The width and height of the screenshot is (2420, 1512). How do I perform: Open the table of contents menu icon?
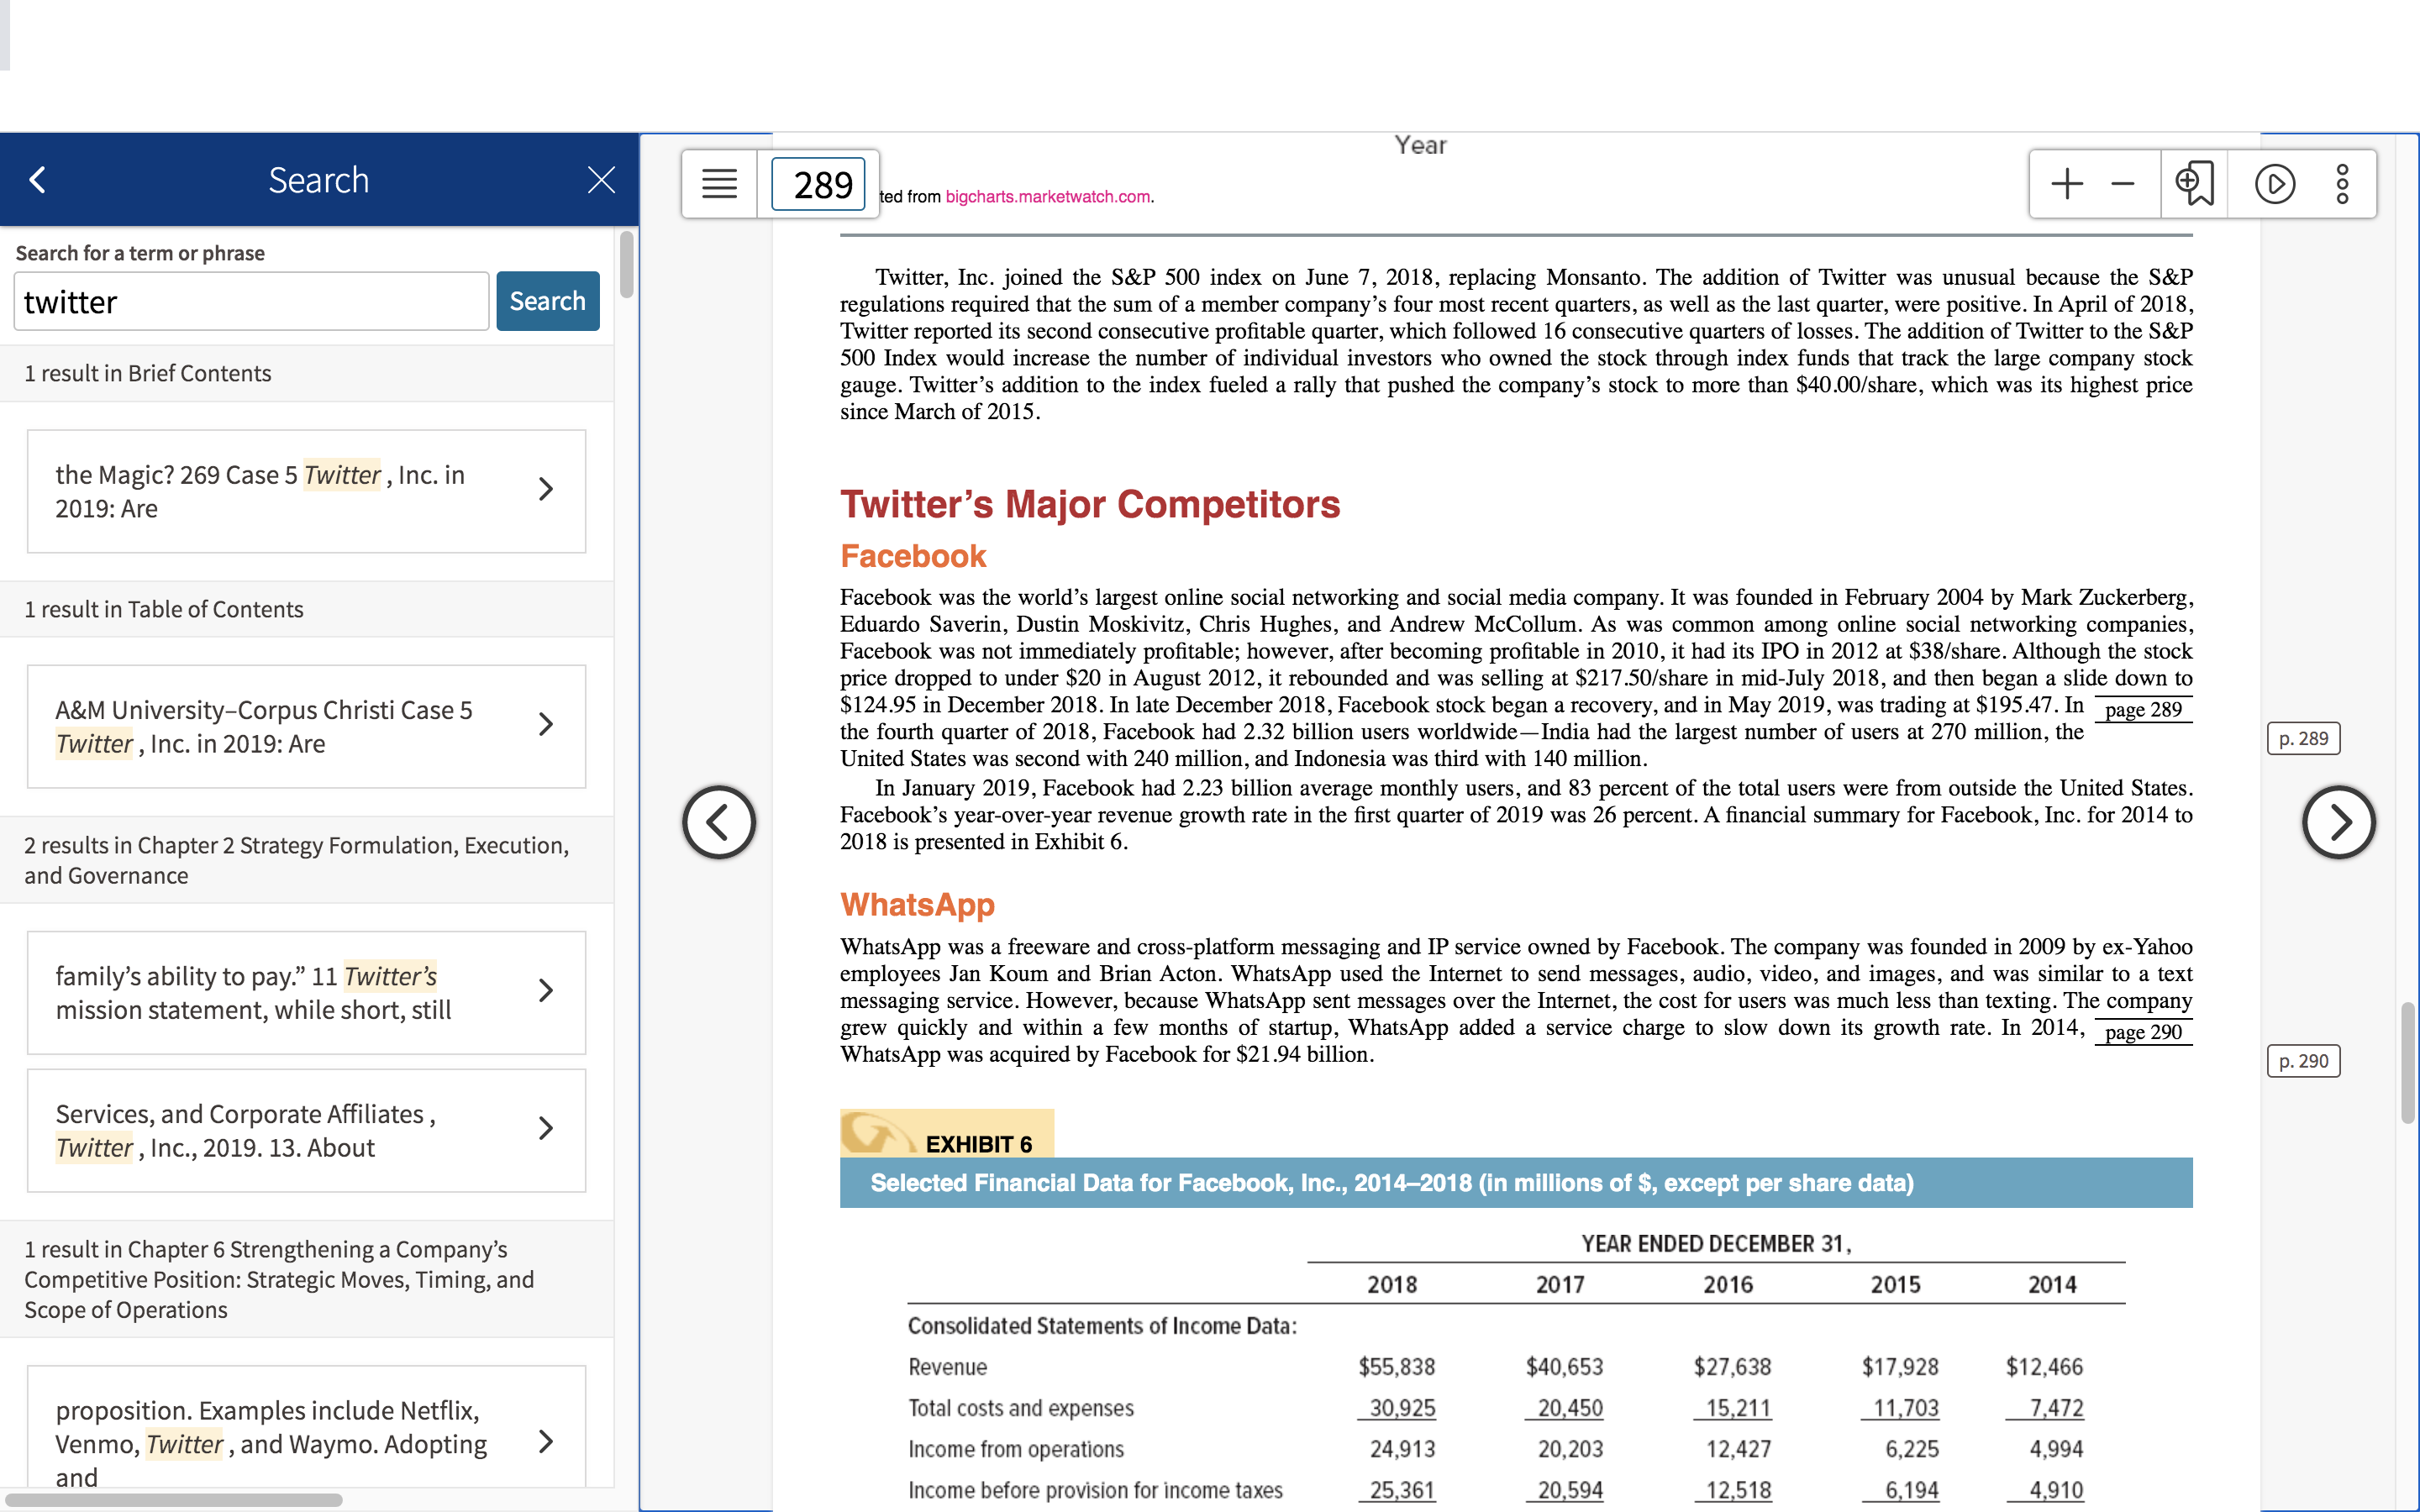click(719, 184)
